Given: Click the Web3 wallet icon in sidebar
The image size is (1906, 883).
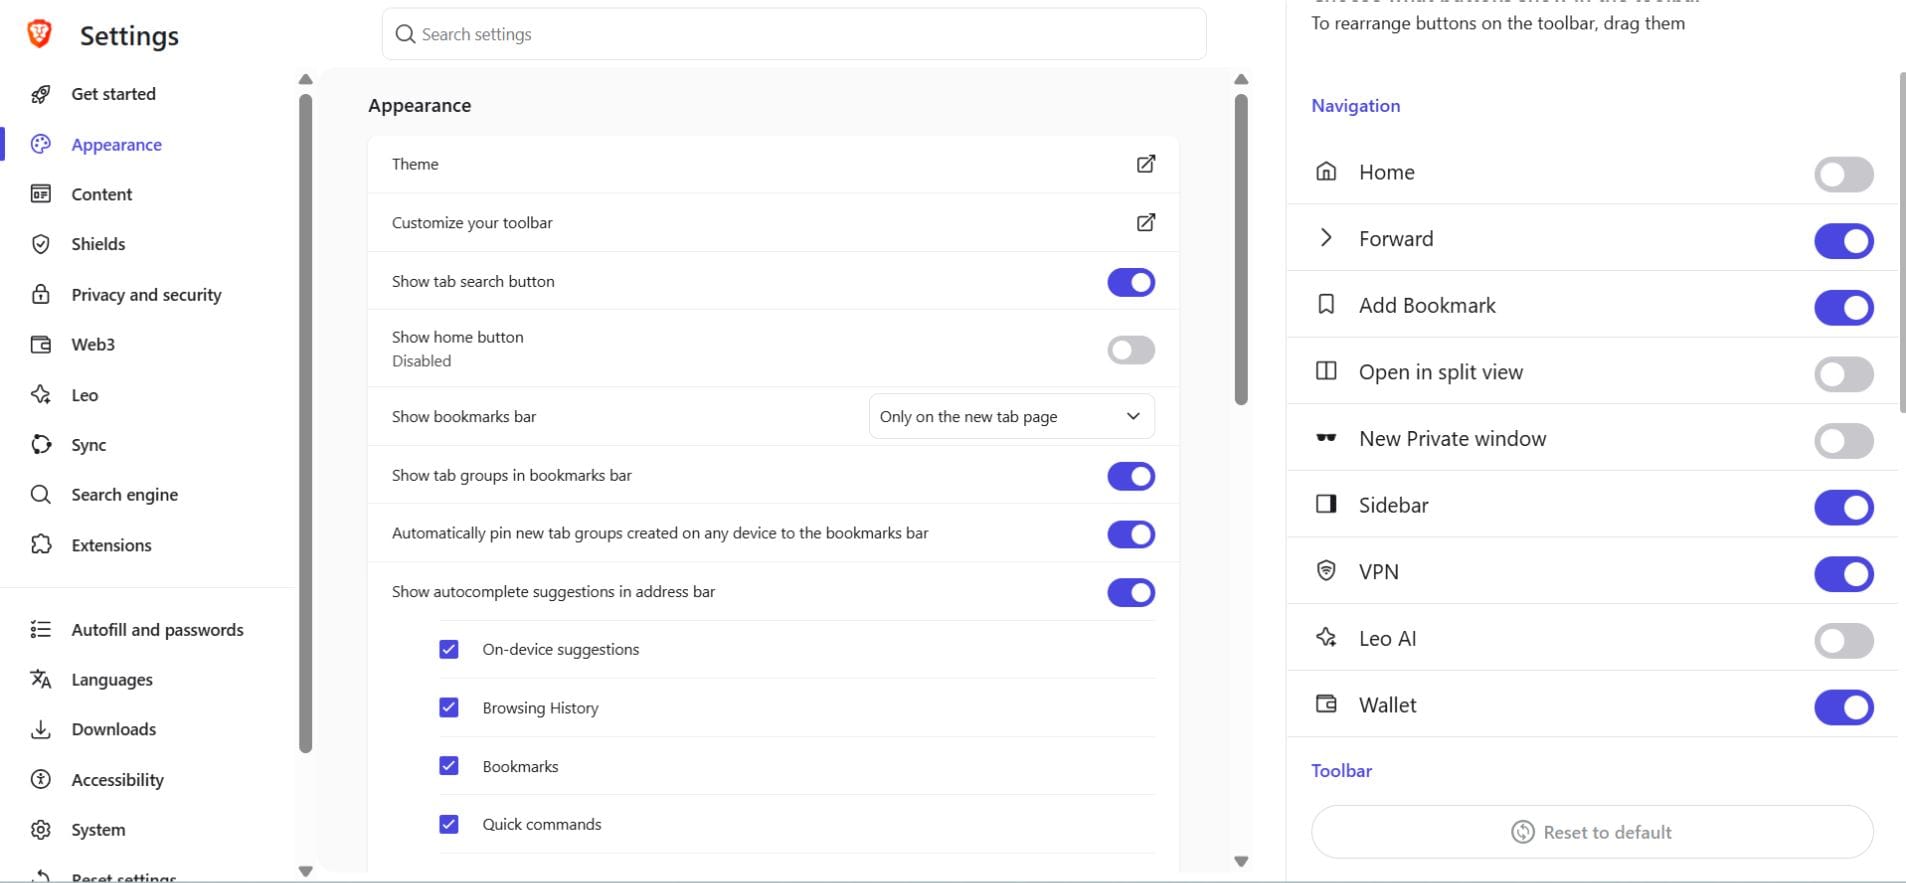Looking at the screenshot, I should coord(41,344).
